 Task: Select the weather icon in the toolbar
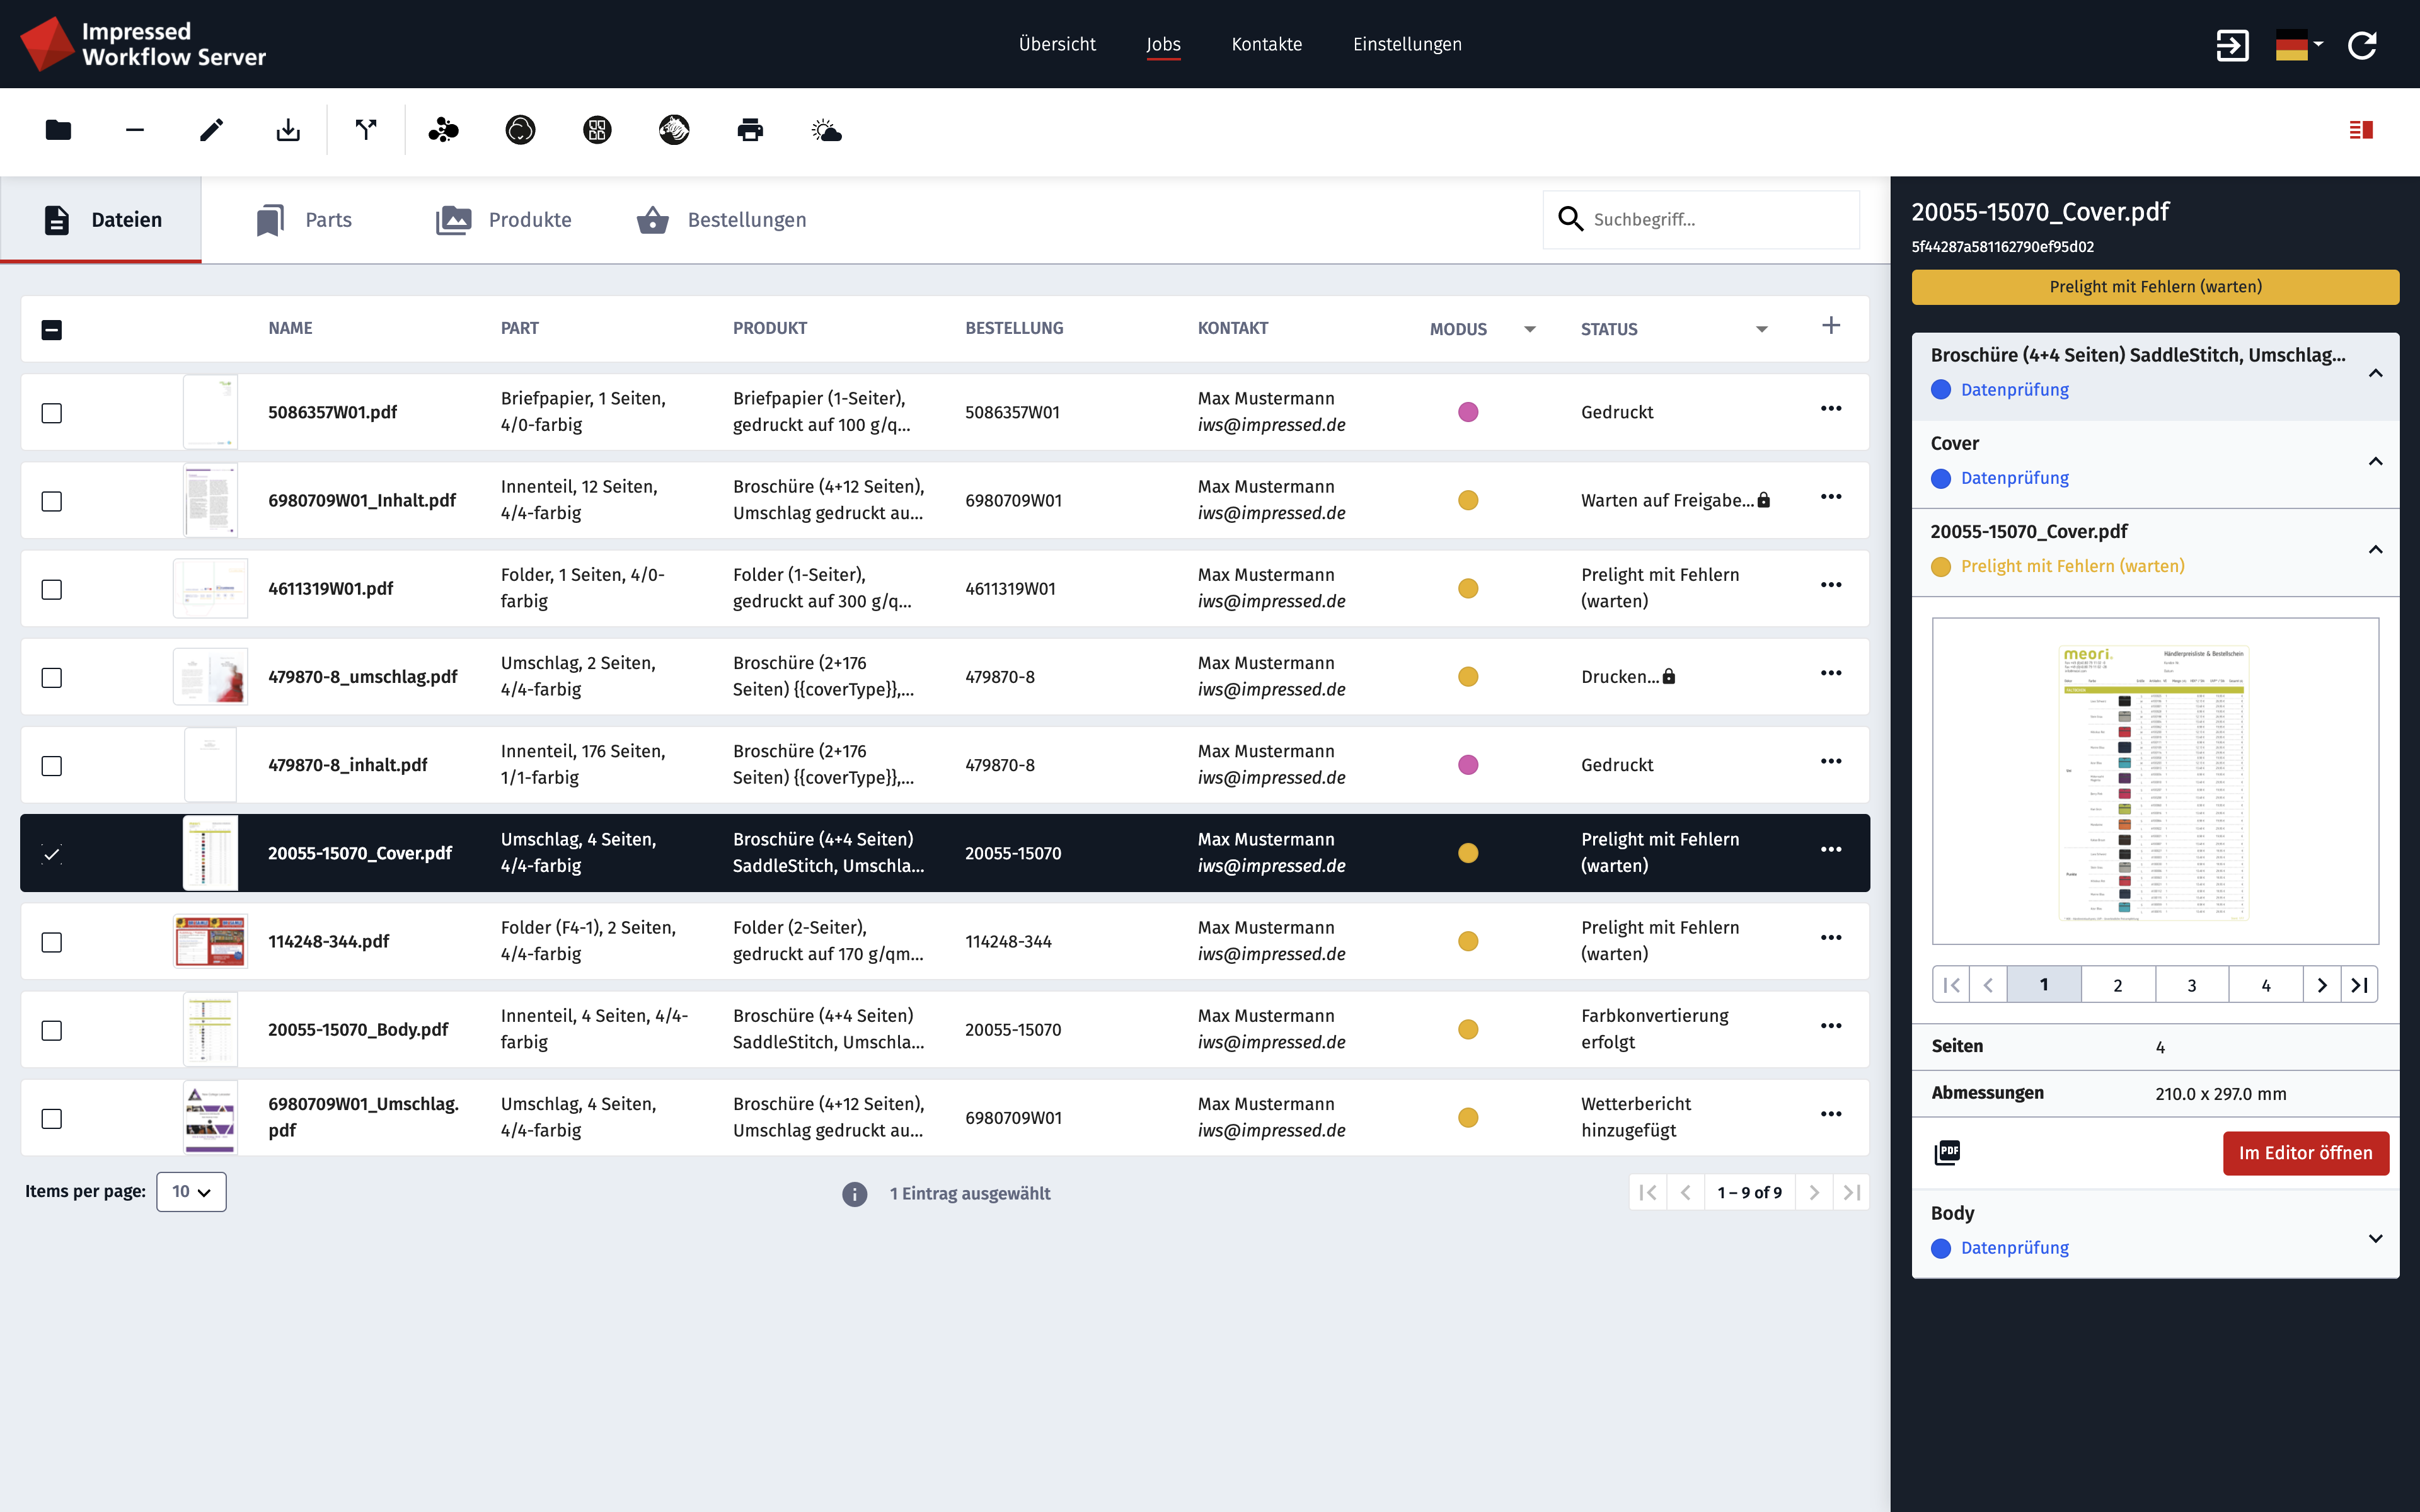[x=827, y=130]
